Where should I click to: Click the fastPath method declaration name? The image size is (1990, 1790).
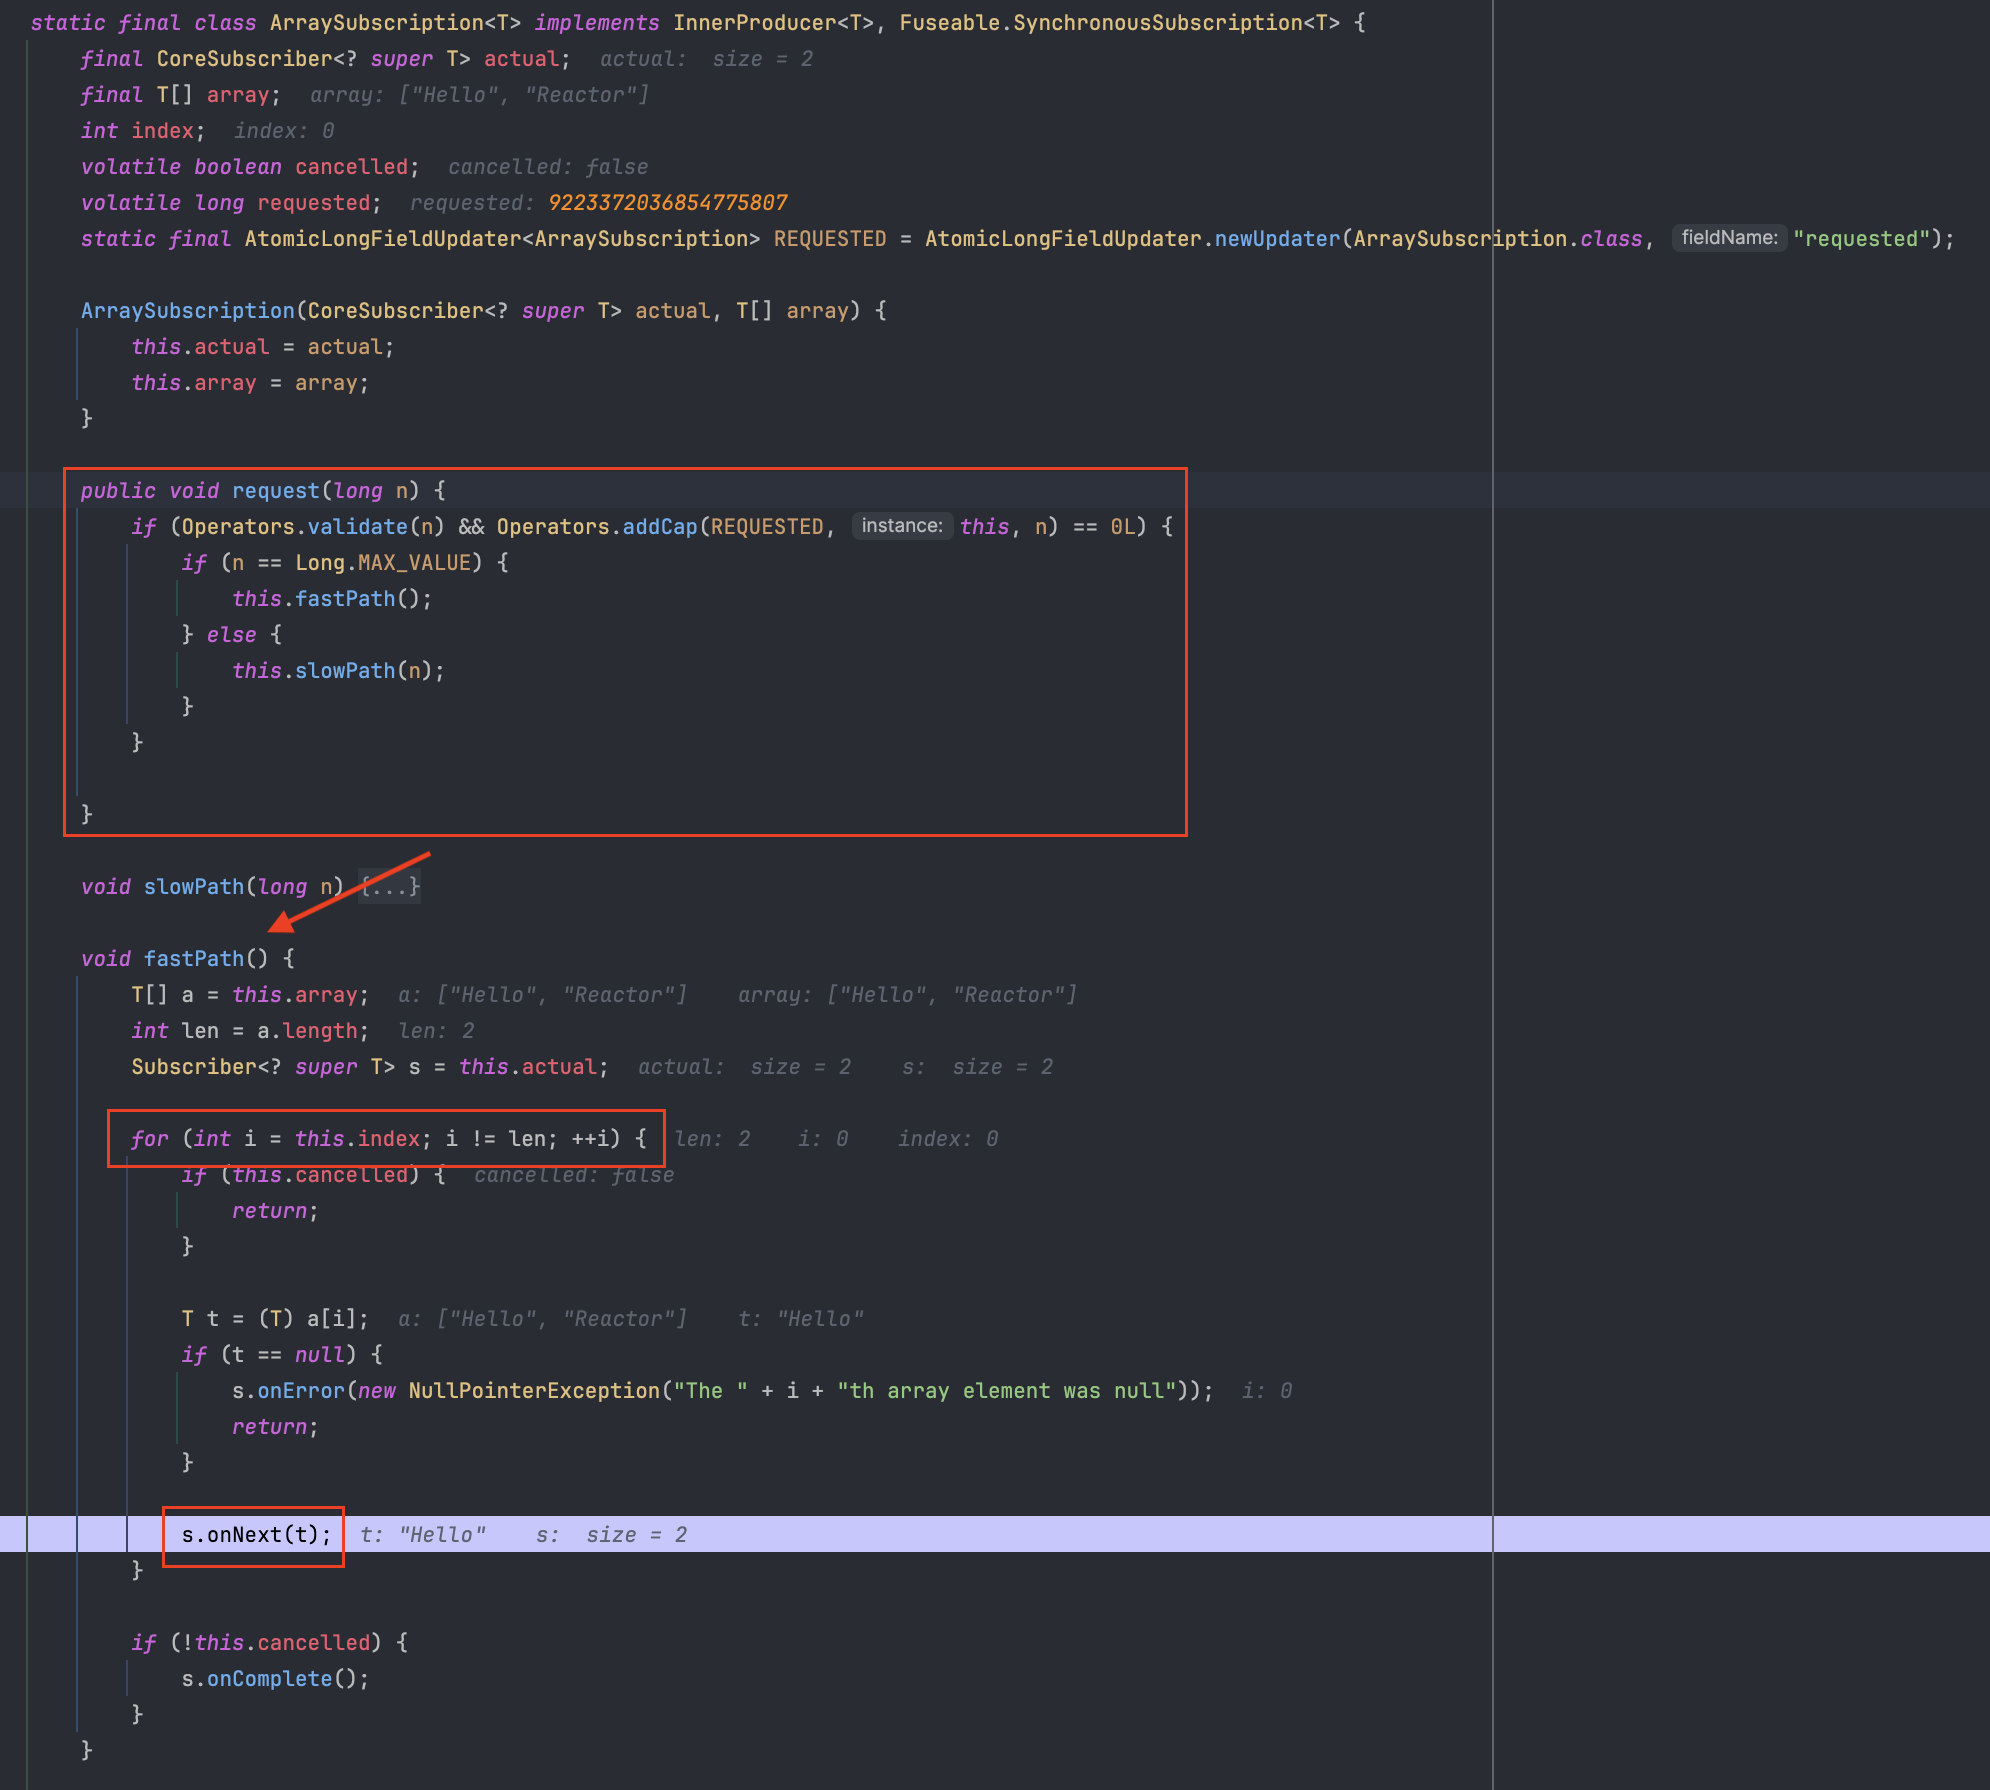click(x=194, y=959)
